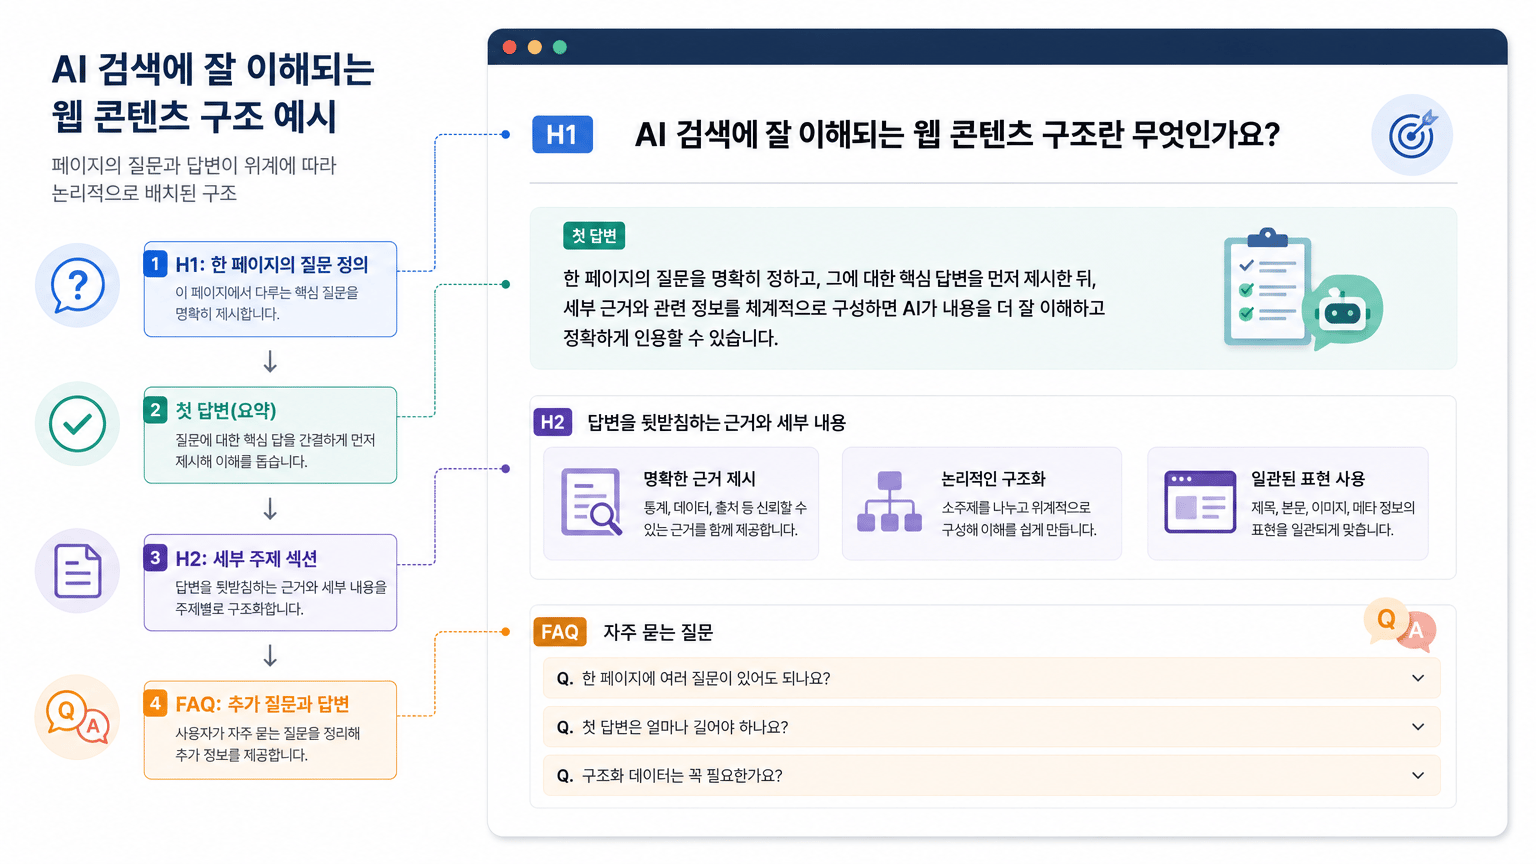Select the step 4 card FAQ: 추가 질문과 답변

click(x=270, y=730)
